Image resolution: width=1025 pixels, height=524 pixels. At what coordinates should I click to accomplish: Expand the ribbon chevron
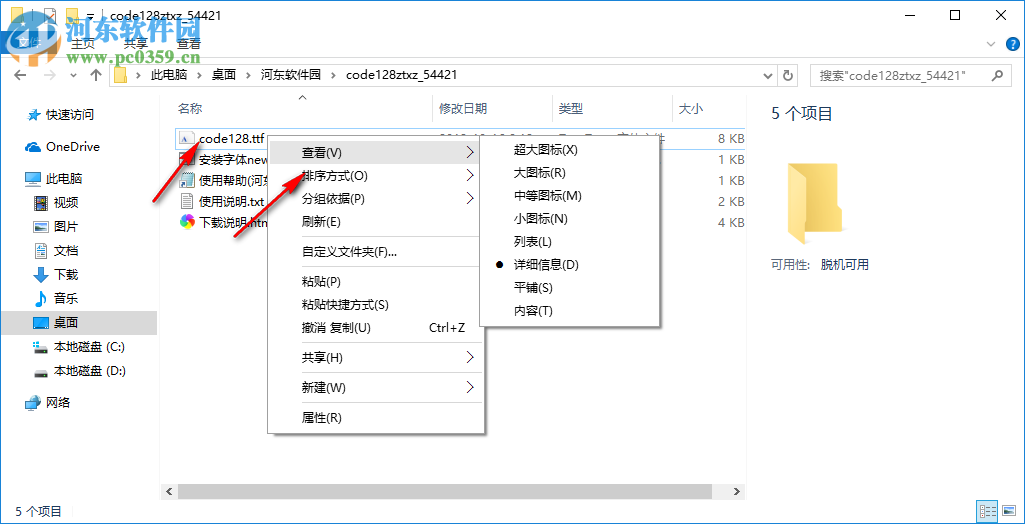point(990,44)
